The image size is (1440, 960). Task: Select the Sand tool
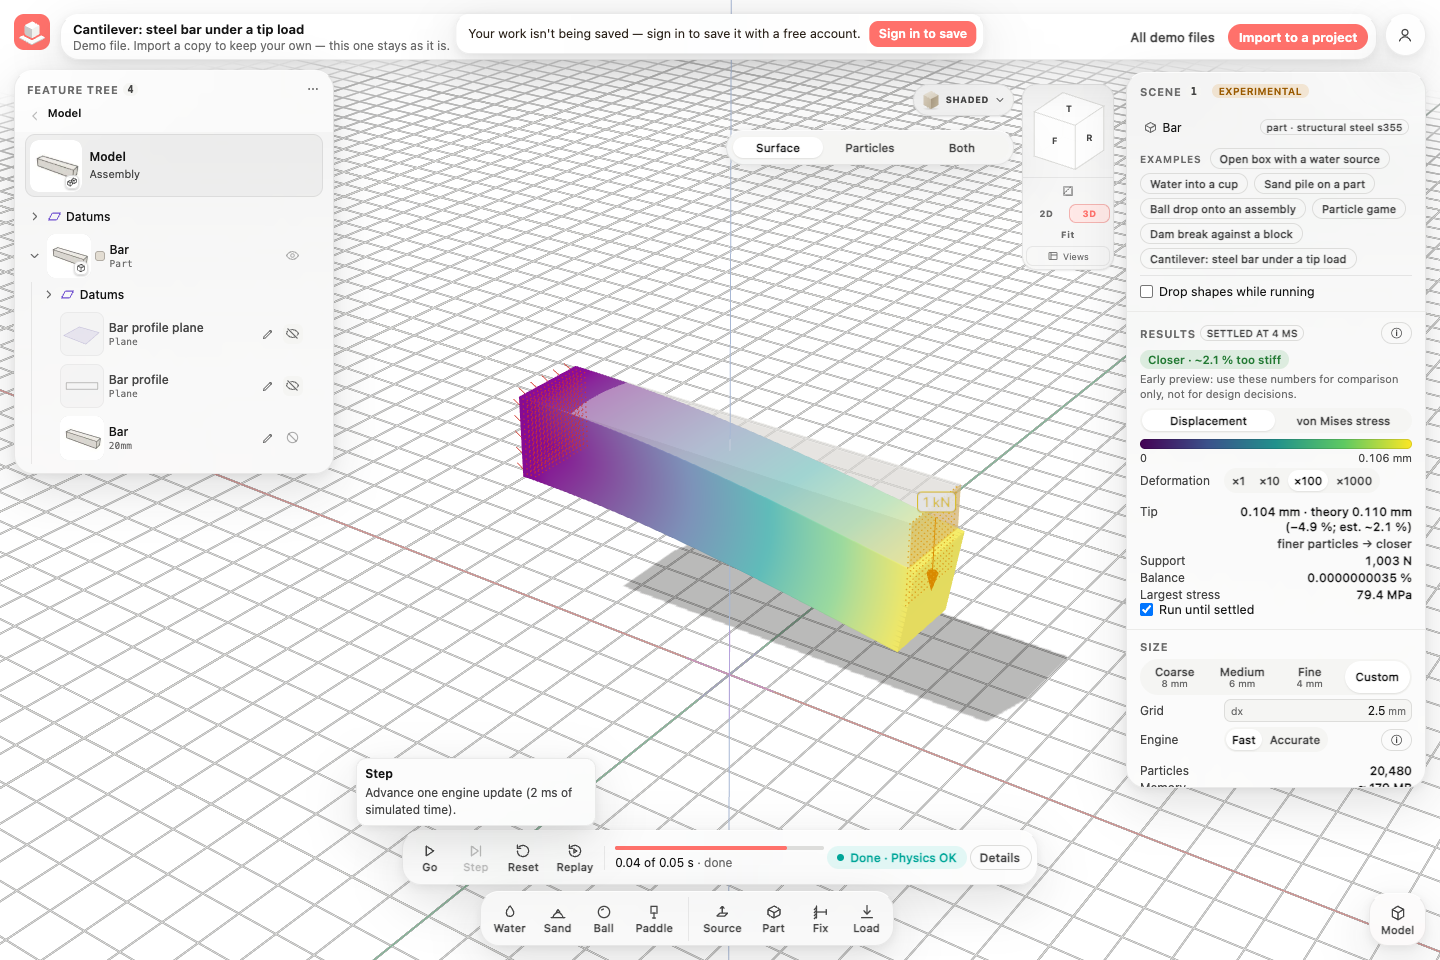pos(557,919)
